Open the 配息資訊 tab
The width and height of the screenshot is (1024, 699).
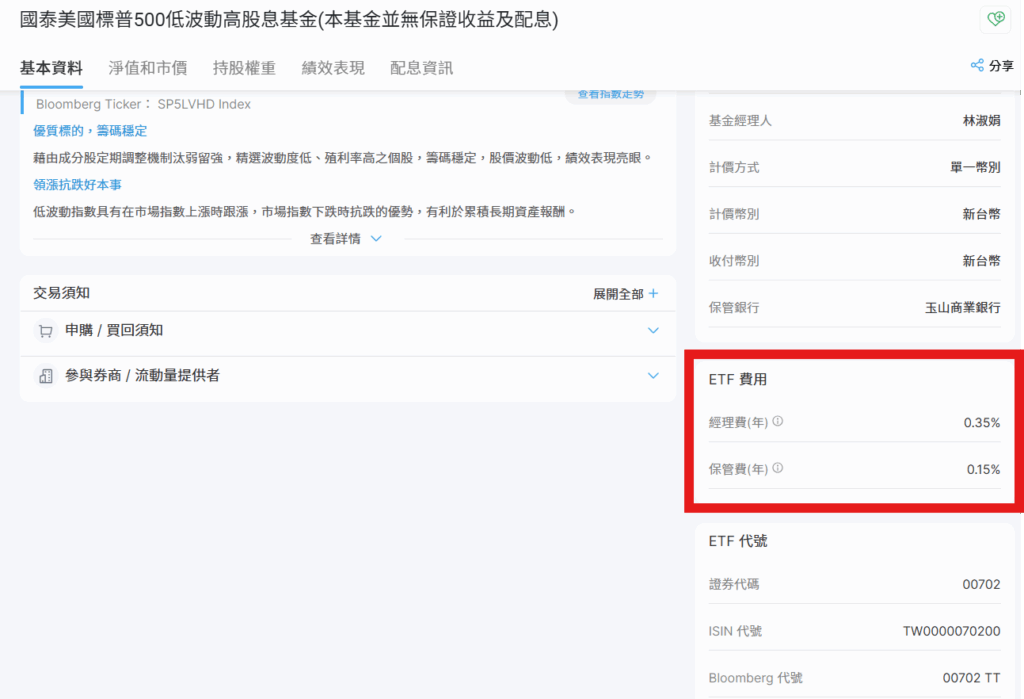point(421,68)
